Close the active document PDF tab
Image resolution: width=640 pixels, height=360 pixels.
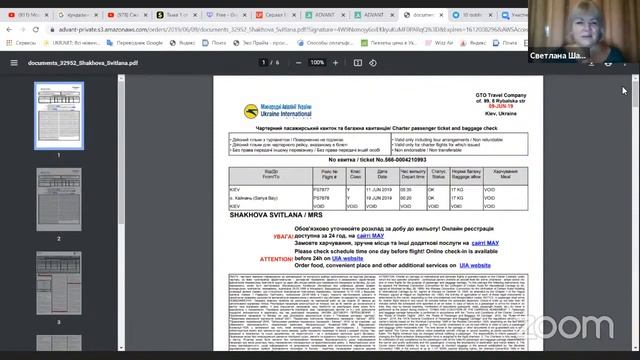[x=441, y=15]
